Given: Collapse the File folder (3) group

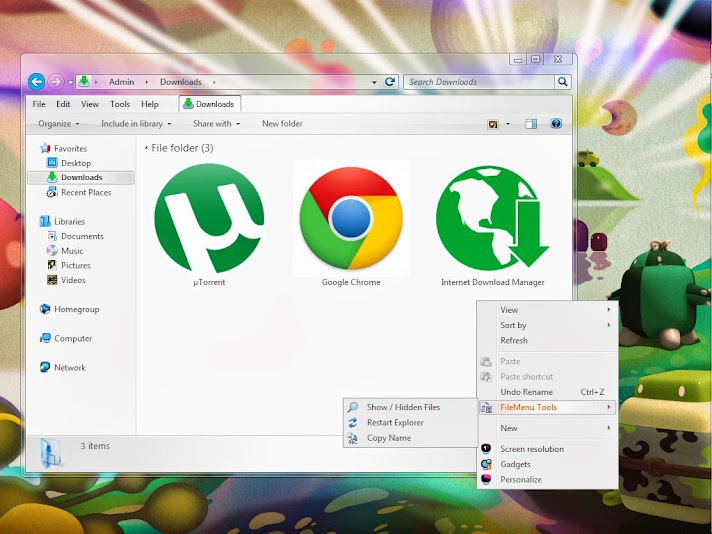Looking at the screenshot, I should pos(146,148).
